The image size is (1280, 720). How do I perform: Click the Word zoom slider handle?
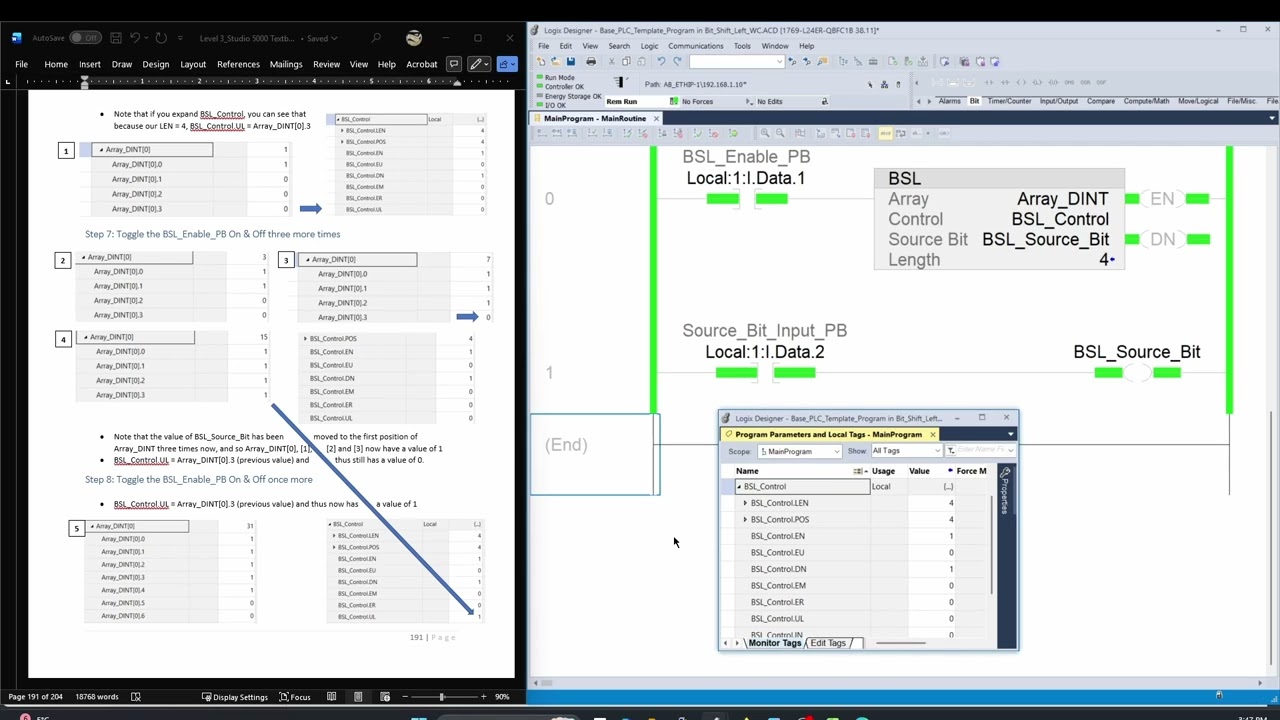pos(441,697)
